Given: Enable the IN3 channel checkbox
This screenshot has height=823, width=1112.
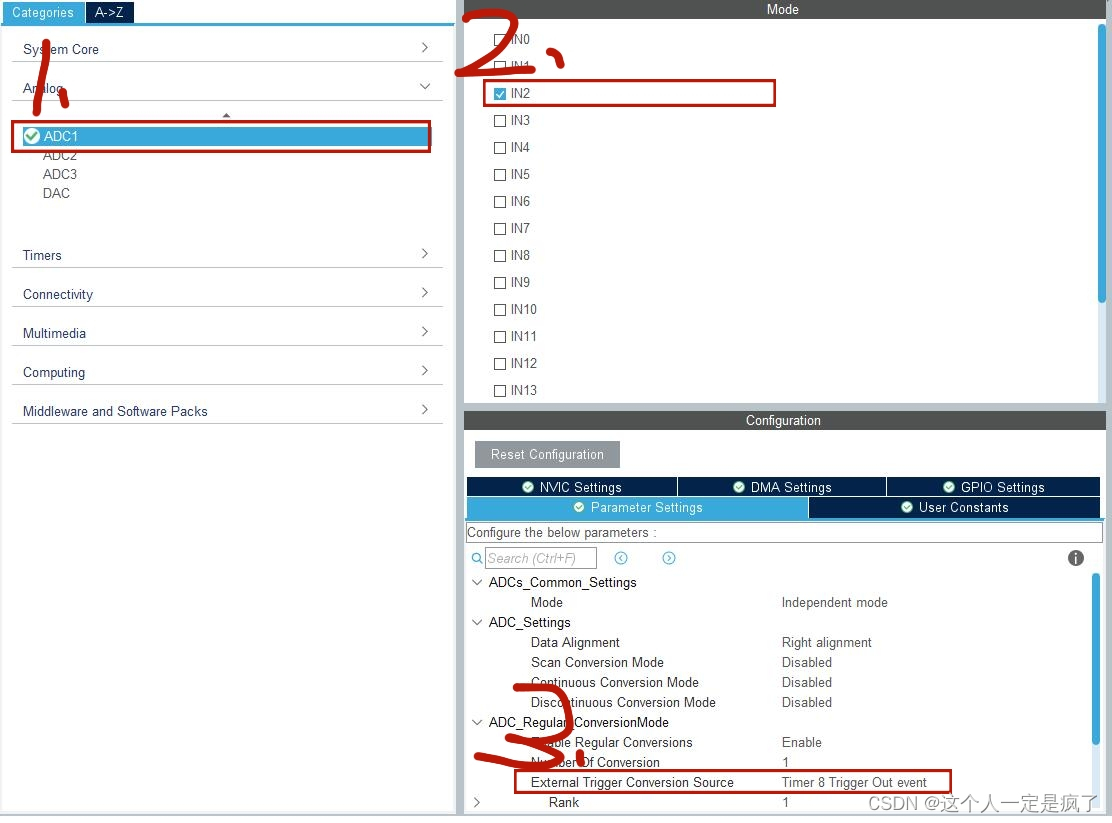Looking at the screenshot, I should [x=500, y=121].
